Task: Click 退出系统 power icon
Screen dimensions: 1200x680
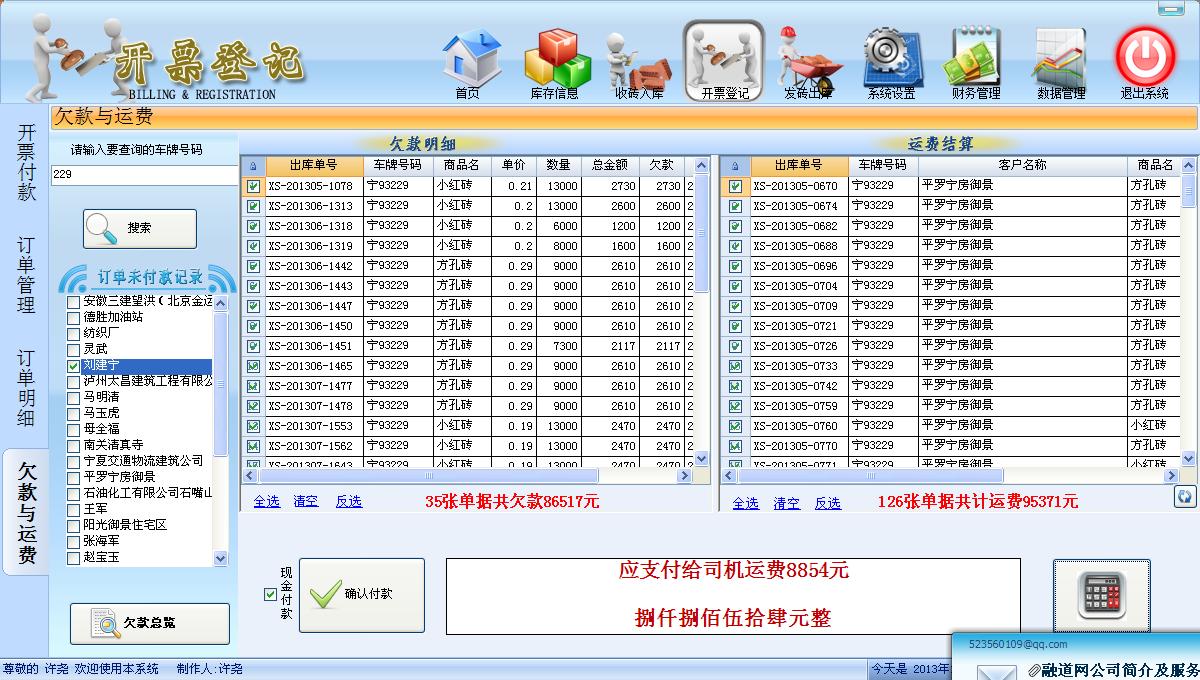Action: [x=1145, y=60]
